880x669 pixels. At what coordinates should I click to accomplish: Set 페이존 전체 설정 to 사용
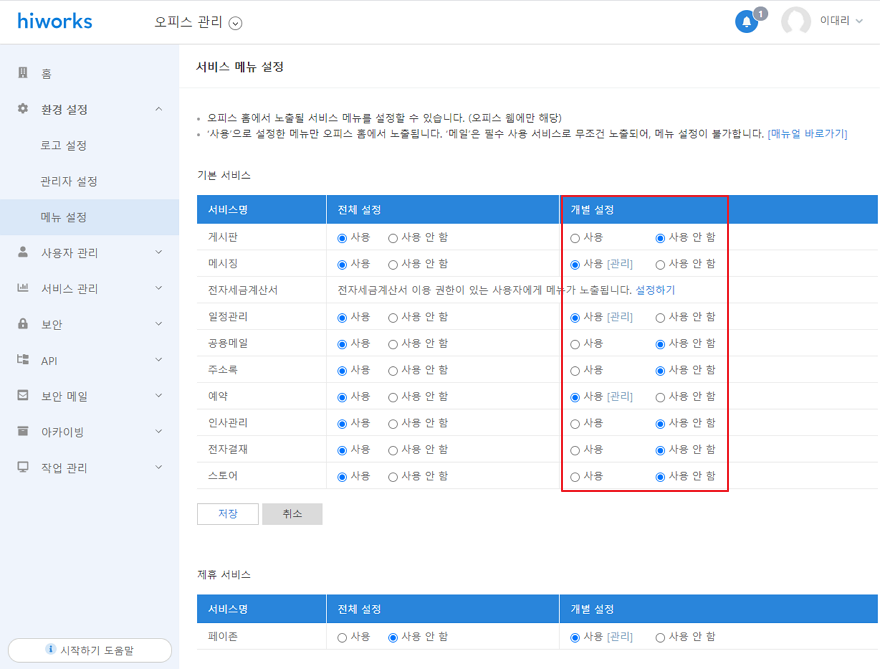click(342, 638)
